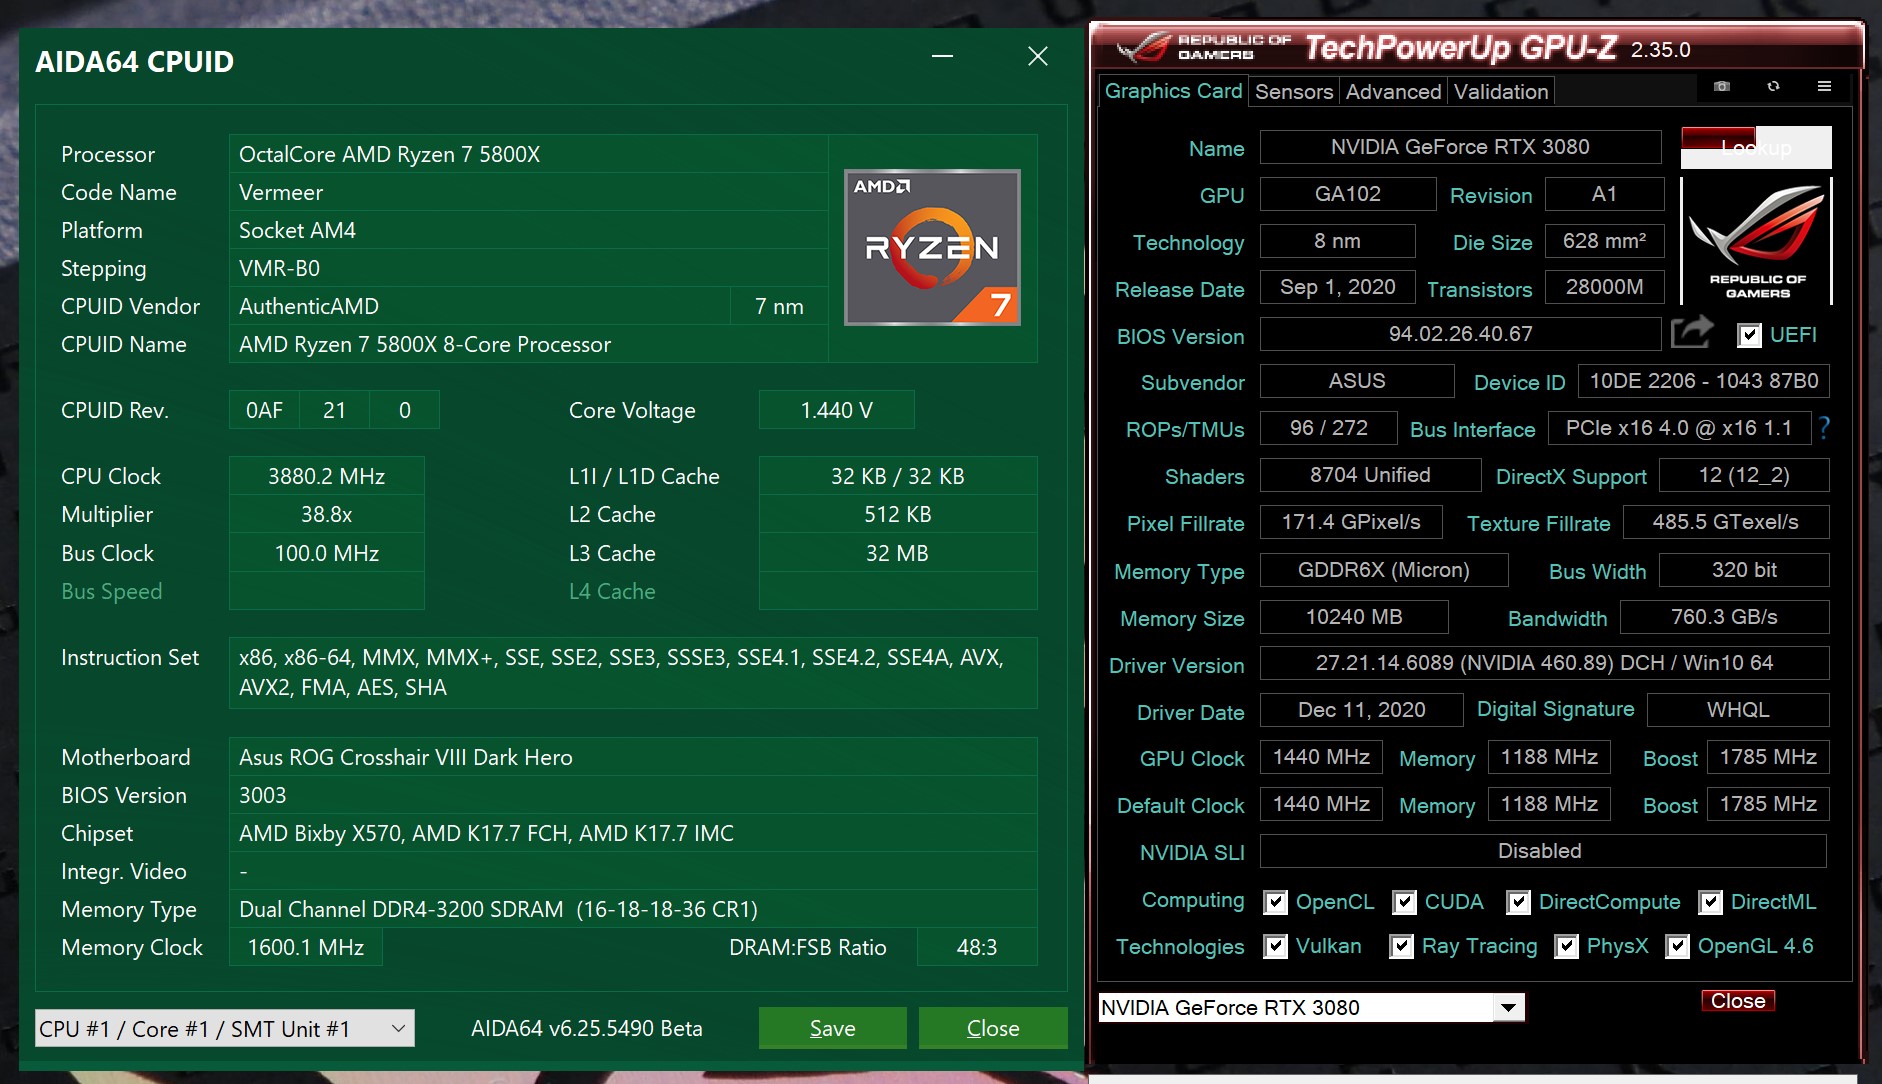Click the green Close button in AIDA64
The image size is (1882, 1084).
click(993, 1028)
